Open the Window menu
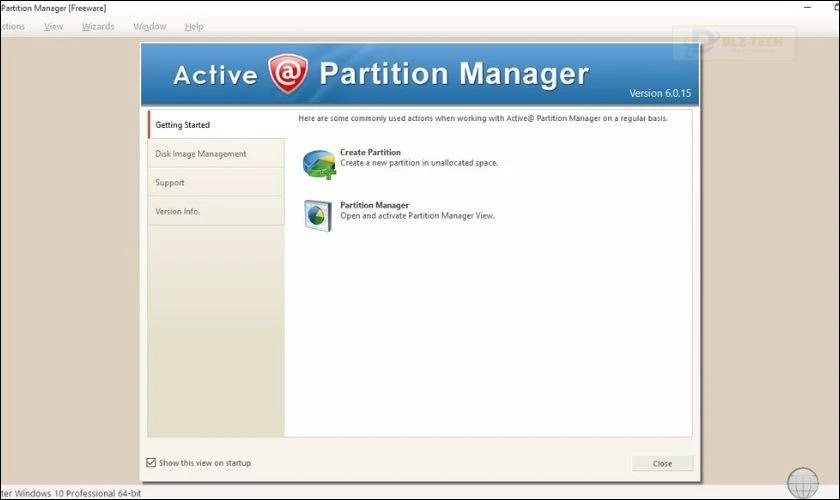 149,26
